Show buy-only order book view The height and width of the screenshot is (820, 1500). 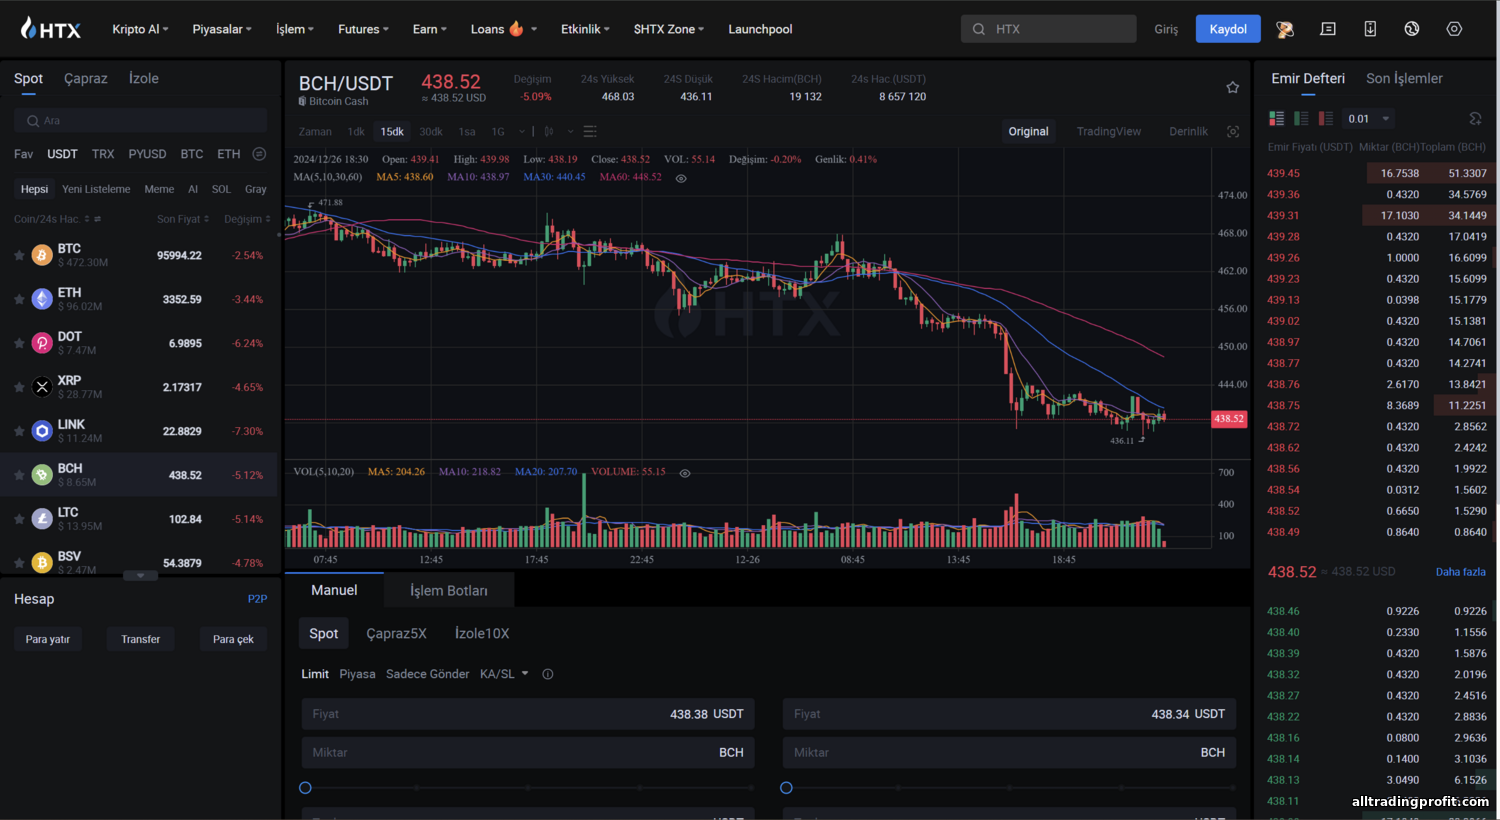(1301, 118)
